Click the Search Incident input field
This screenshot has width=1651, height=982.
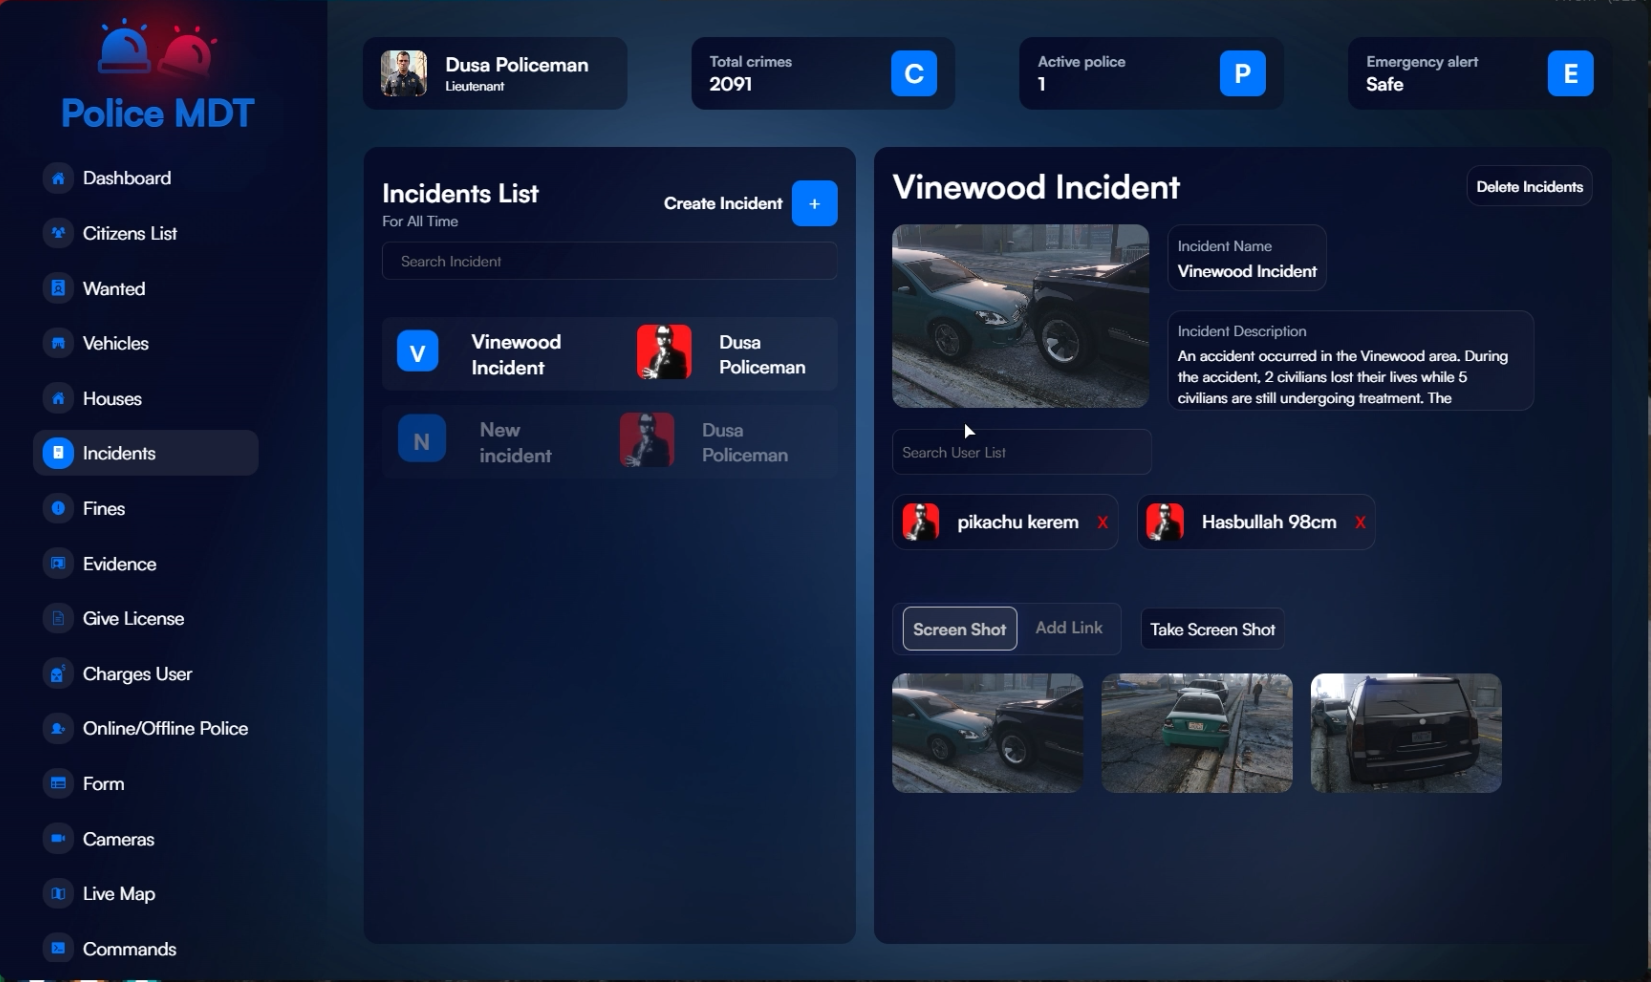point(609,261)
